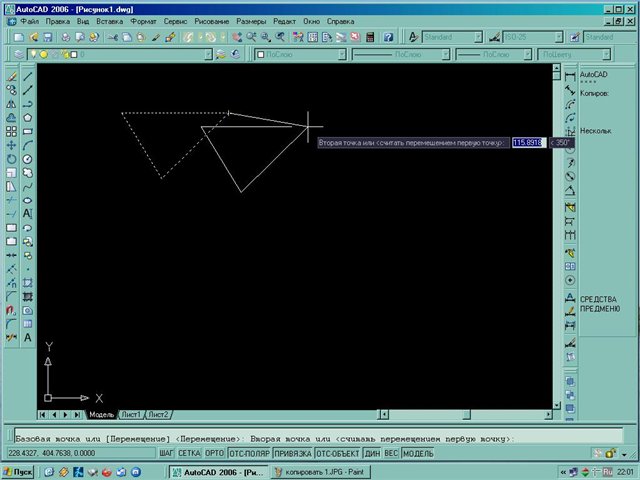Toggle ОРТО mode in status bar
640x480 pixels.
point(215,453)
